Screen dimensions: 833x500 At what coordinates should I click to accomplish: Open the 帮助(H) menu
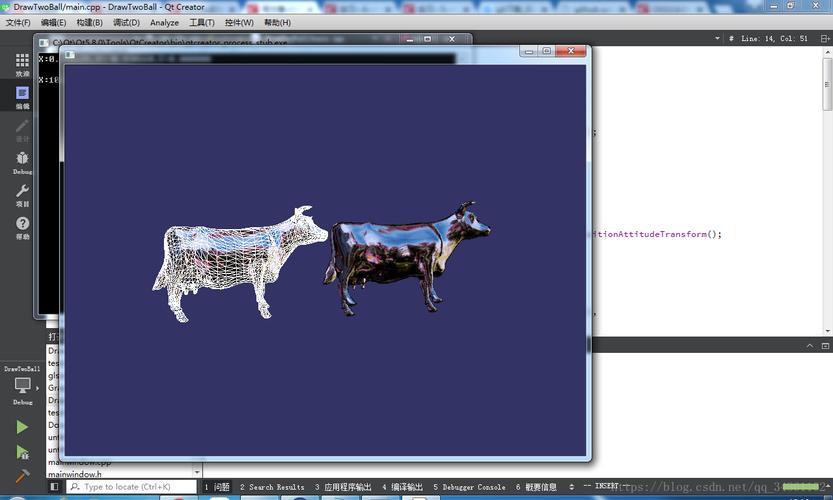tap(277, 22)
